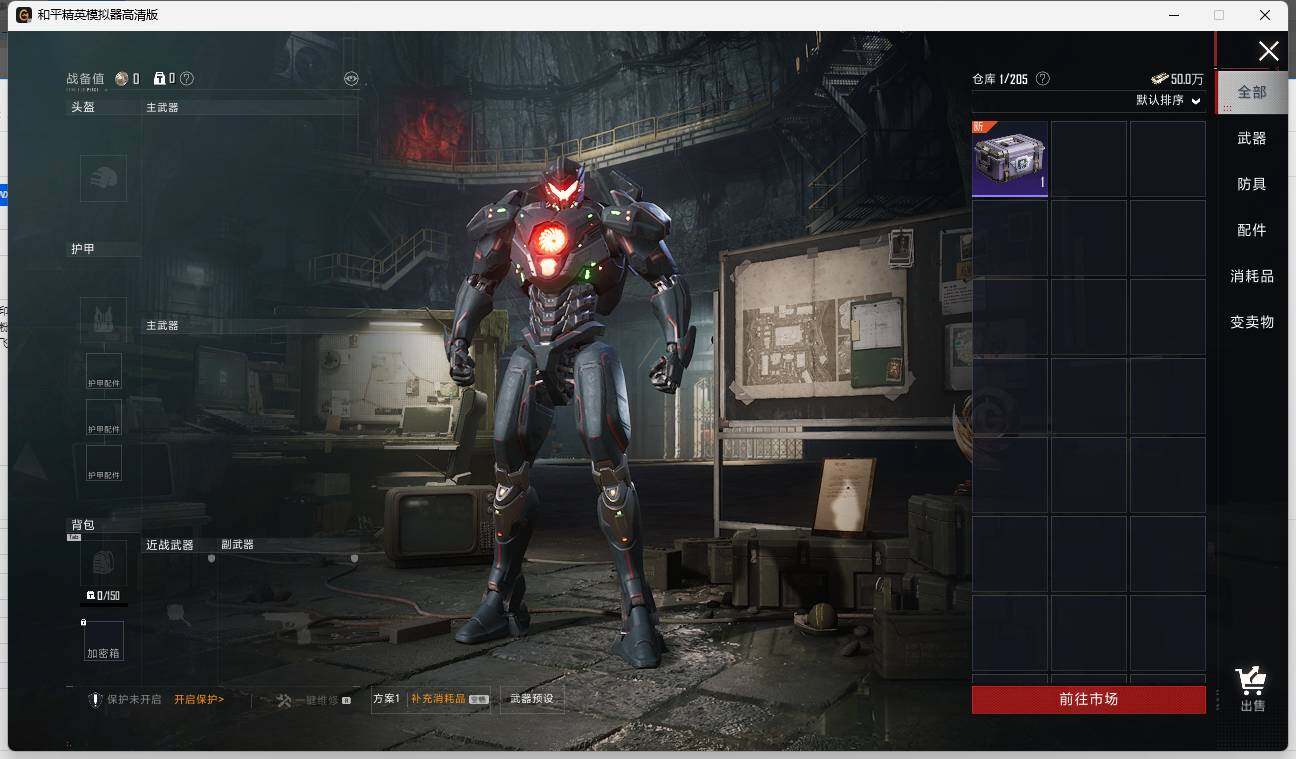Click the 和平精英模拟器高清版 app logo in the title bar
Viewport: 1296px width, 759px height.
coord(24,15)
